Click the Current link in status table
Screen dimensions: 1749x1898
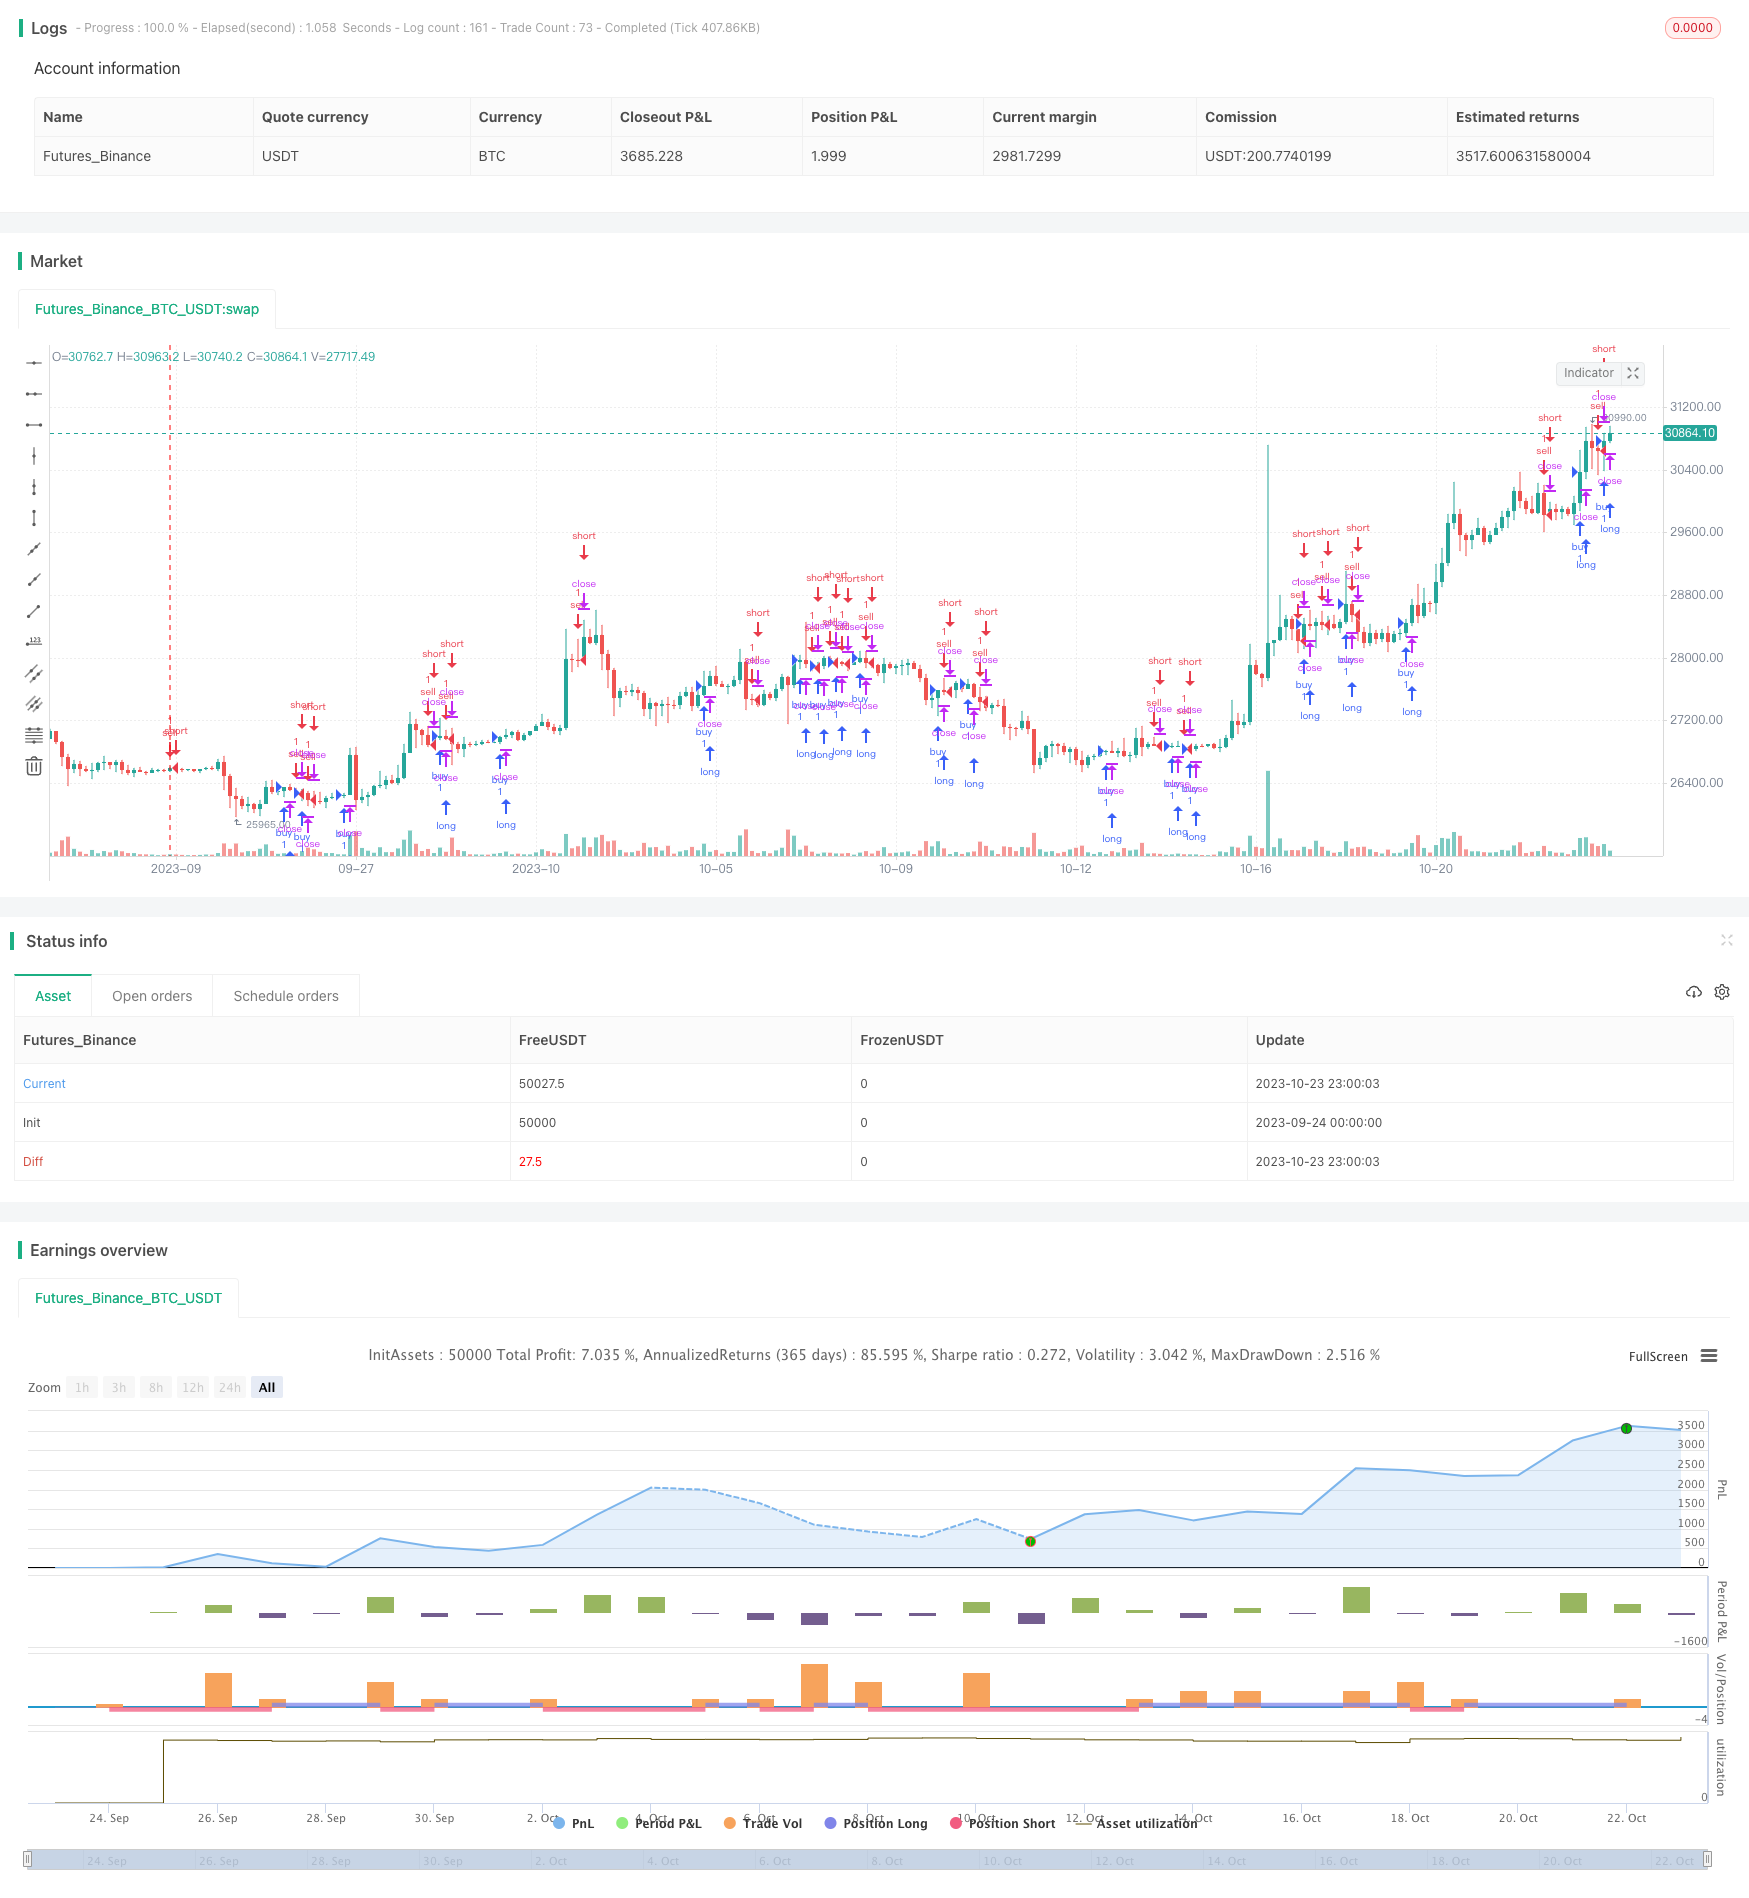point(44,1083)
